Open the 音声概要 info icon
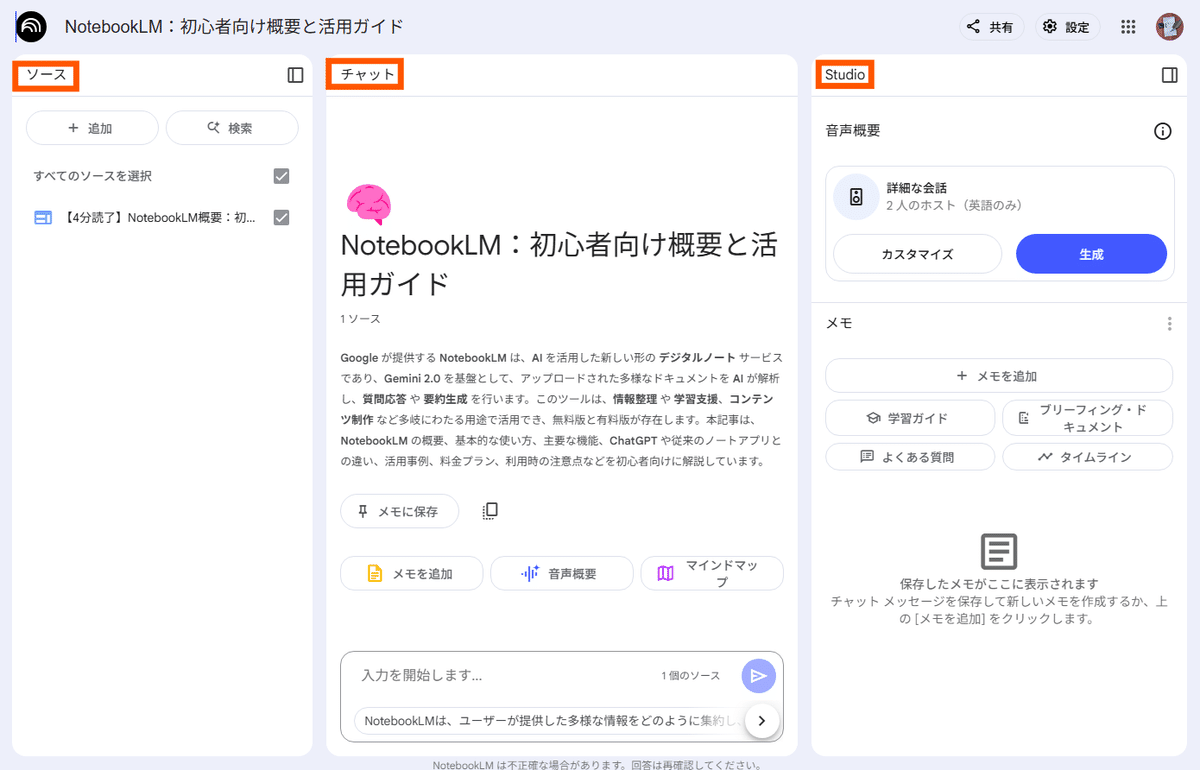This screenshot has width=1200, height=770. tap(1162, 131)
